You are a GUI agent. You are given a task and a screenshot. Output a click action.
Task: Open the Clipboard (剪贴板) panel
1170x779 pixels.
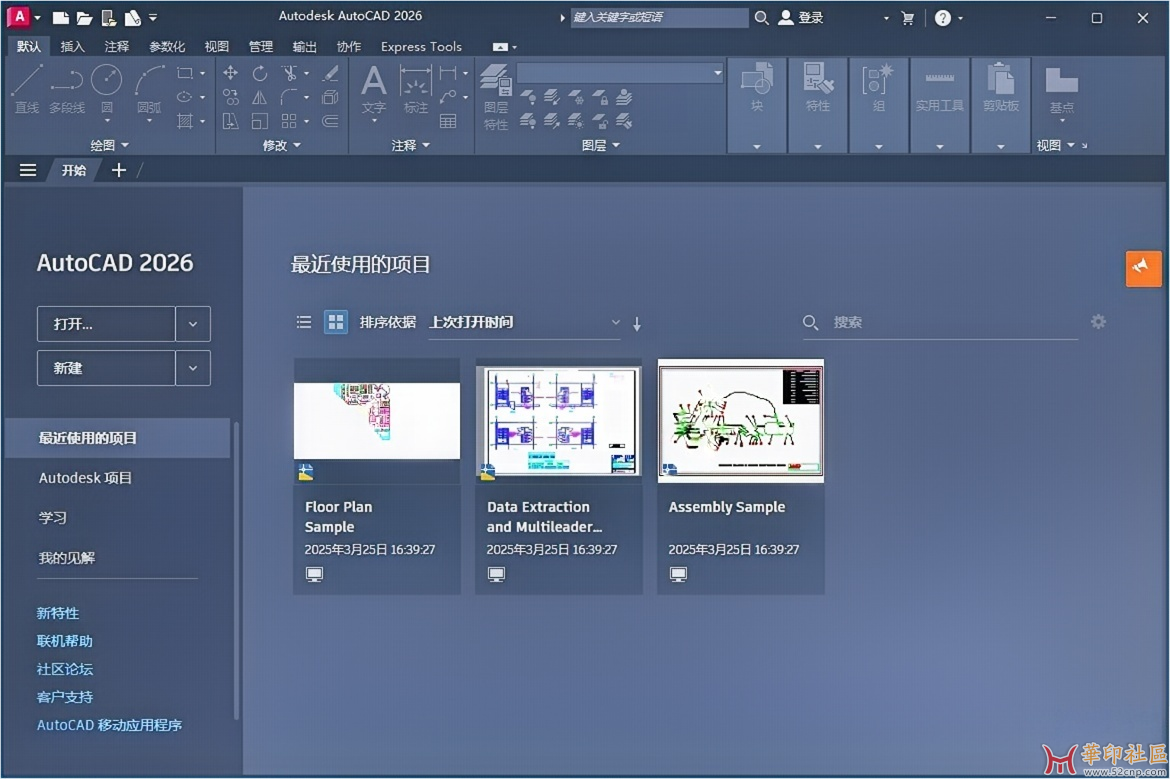tap(1001, 88)
